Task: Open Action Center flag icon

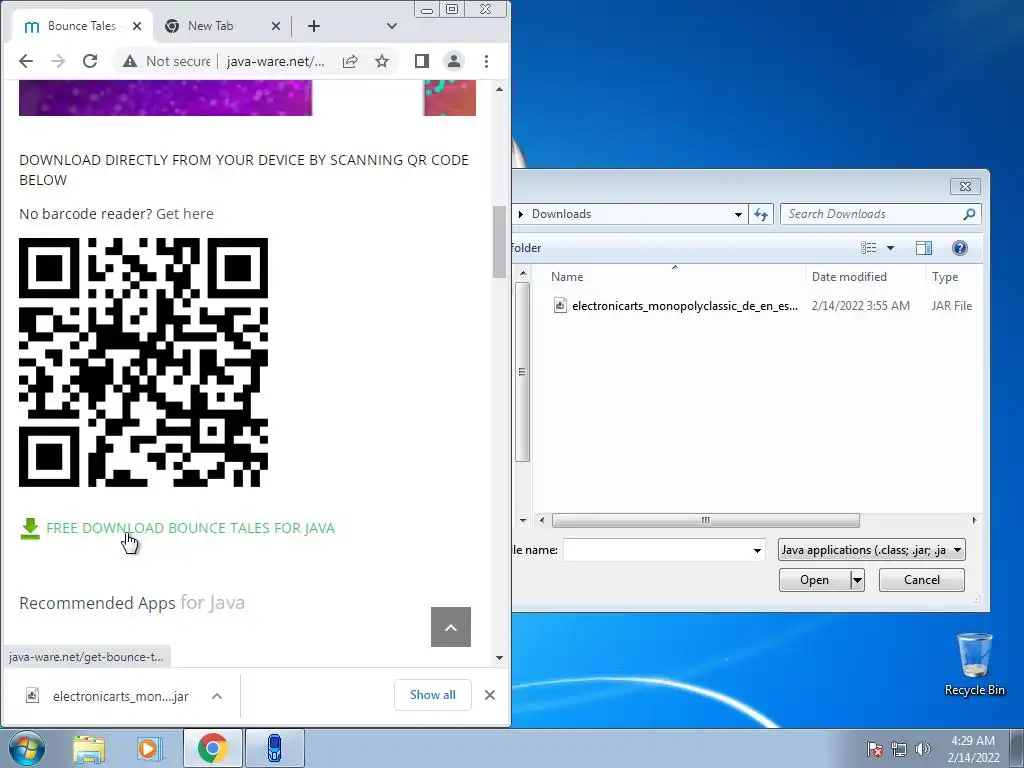Action: pyautogui.click(x=875, y=749)
